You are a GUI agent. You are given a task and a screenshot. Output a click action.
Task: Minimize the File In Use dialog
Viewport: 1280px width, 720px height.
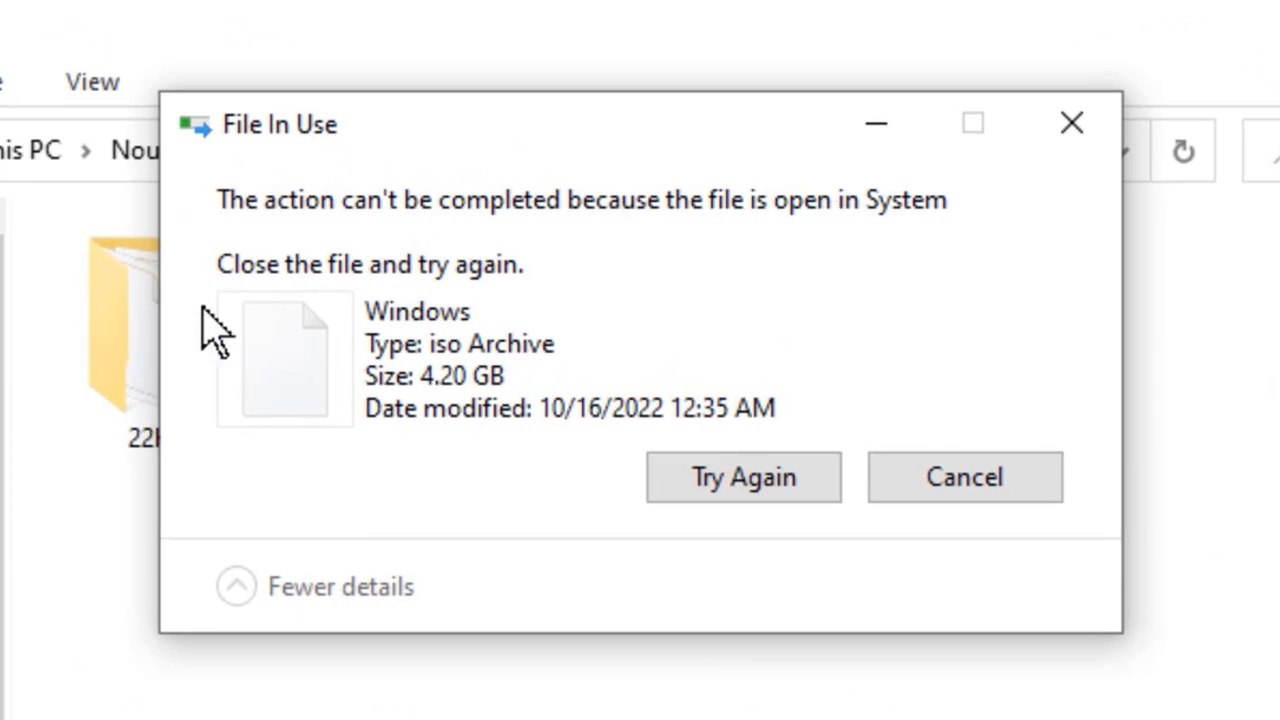[877, 124]
